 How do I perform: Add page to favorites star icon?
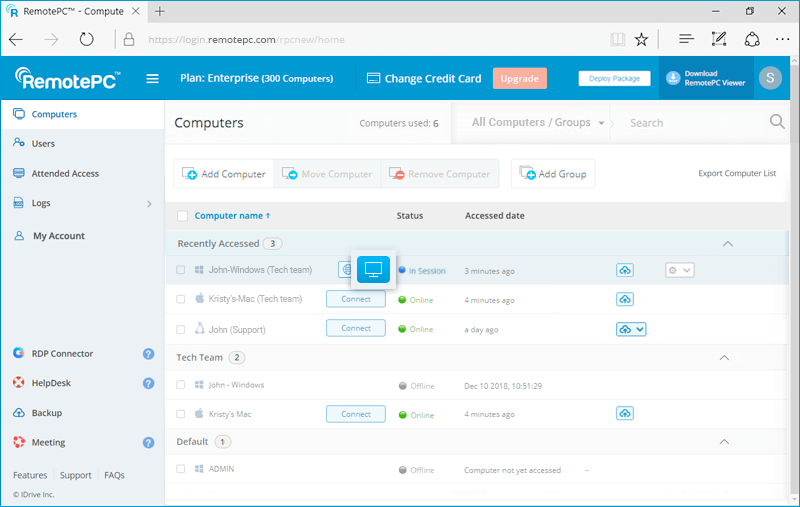tap(641, 39)
